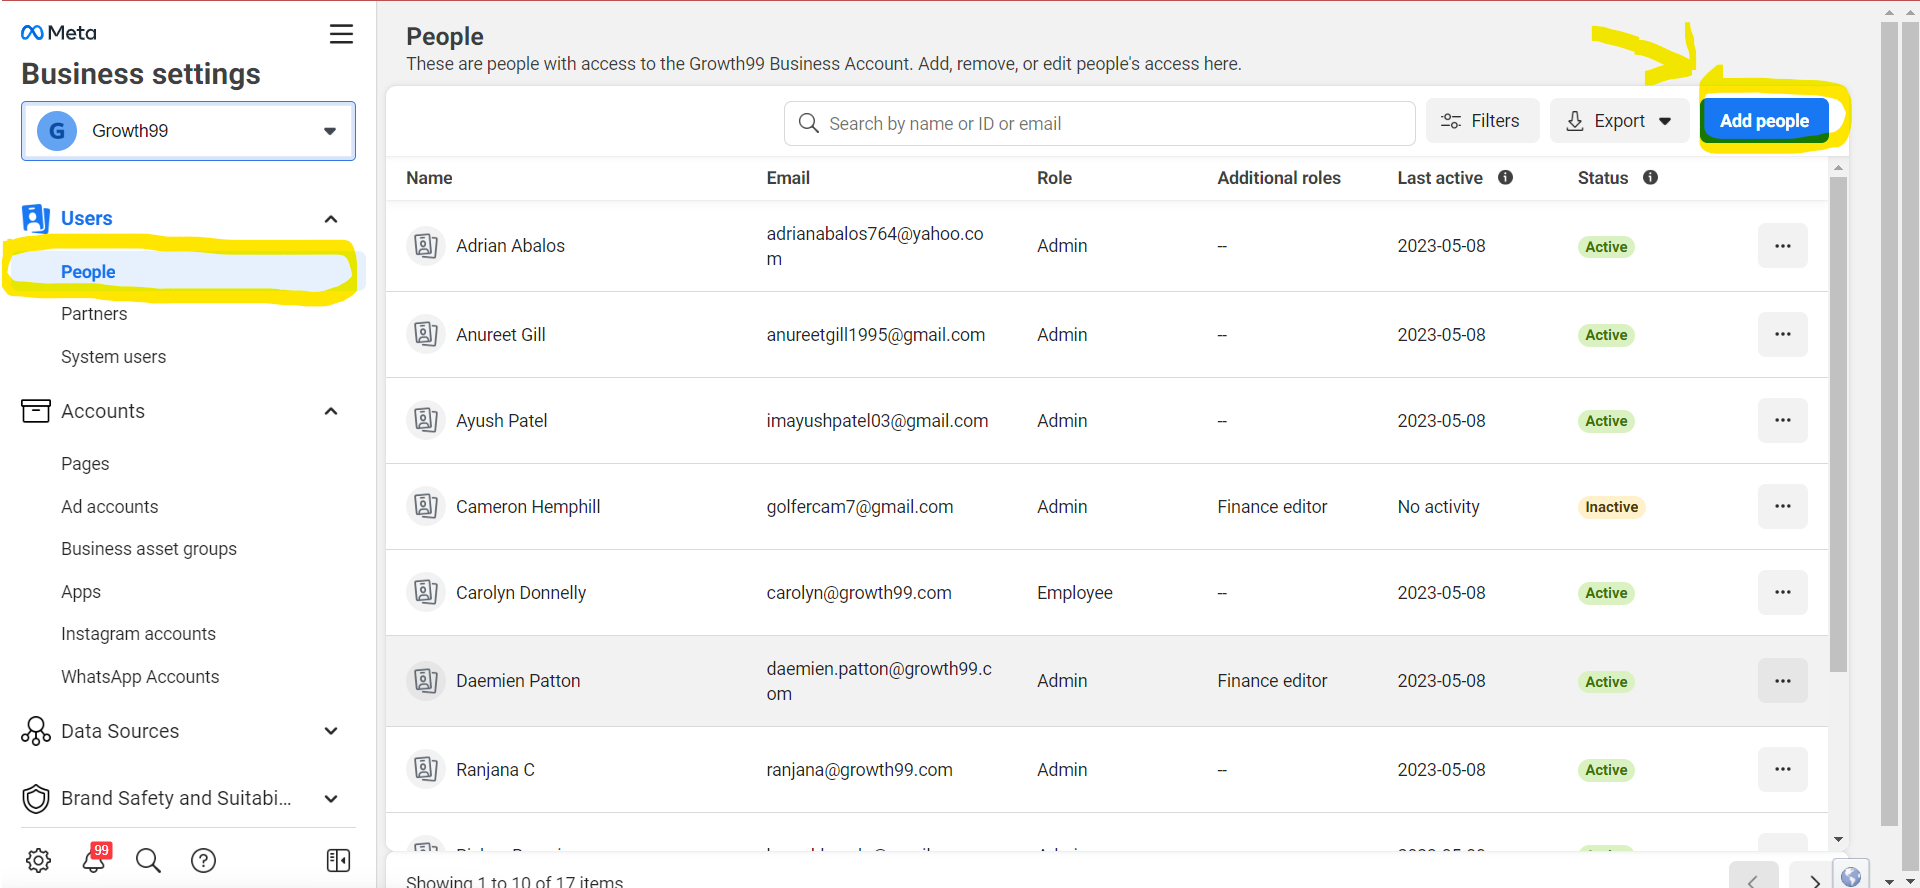Click the Data Sources icon
Image resolution: width=1920 pixels, height=888 pixels.
click(x=36, y=731)
